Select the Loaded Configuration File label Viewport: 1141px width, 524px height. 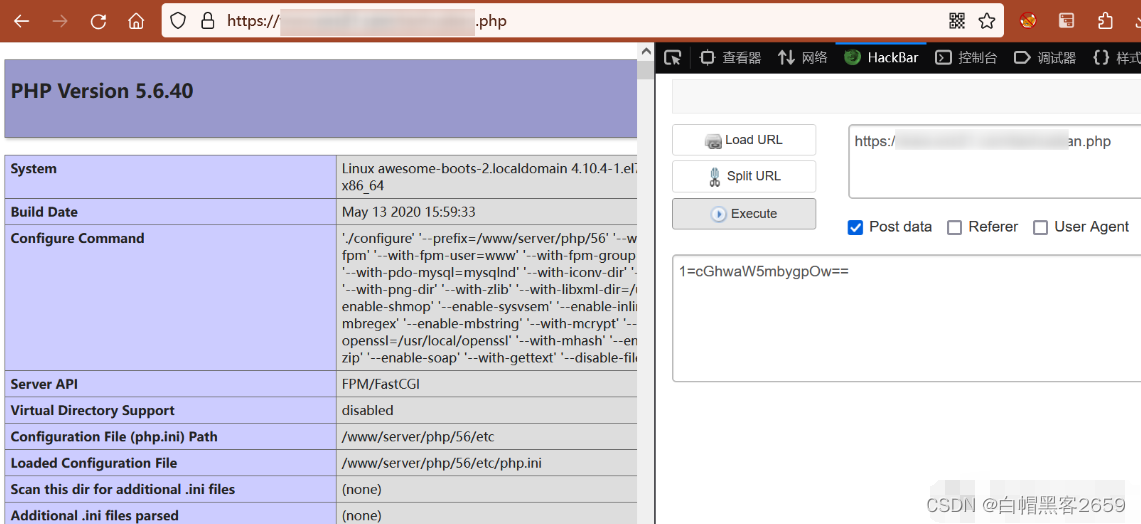click(94, 463)
